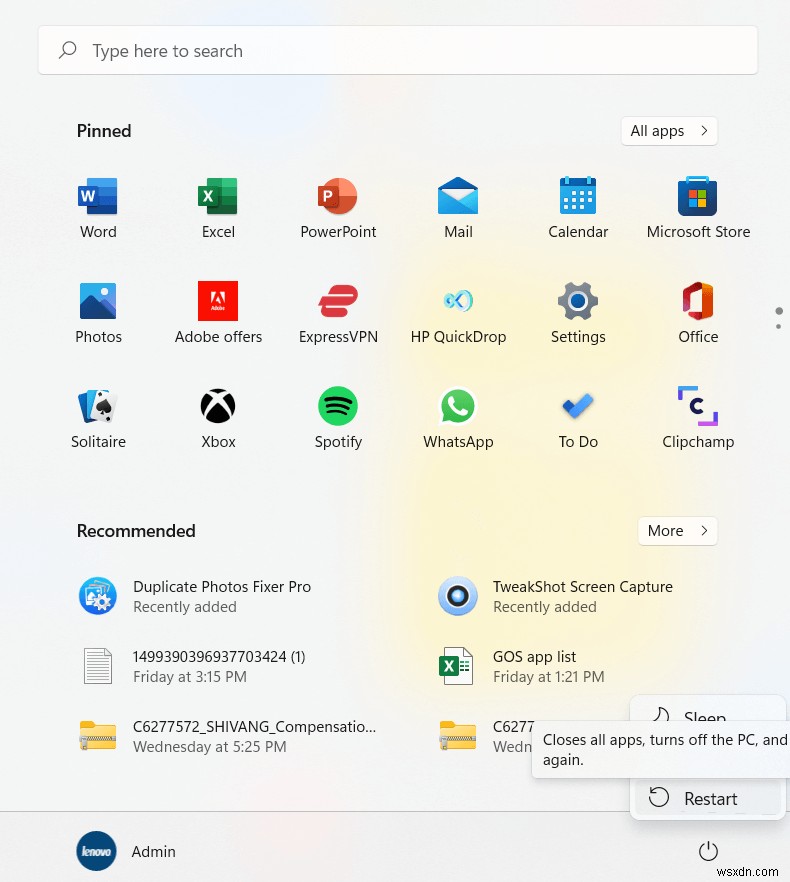The width and height of the screenshot is (790, 882).
Task: Open the Microsoft Store app
Action: [x=698, y=208]
